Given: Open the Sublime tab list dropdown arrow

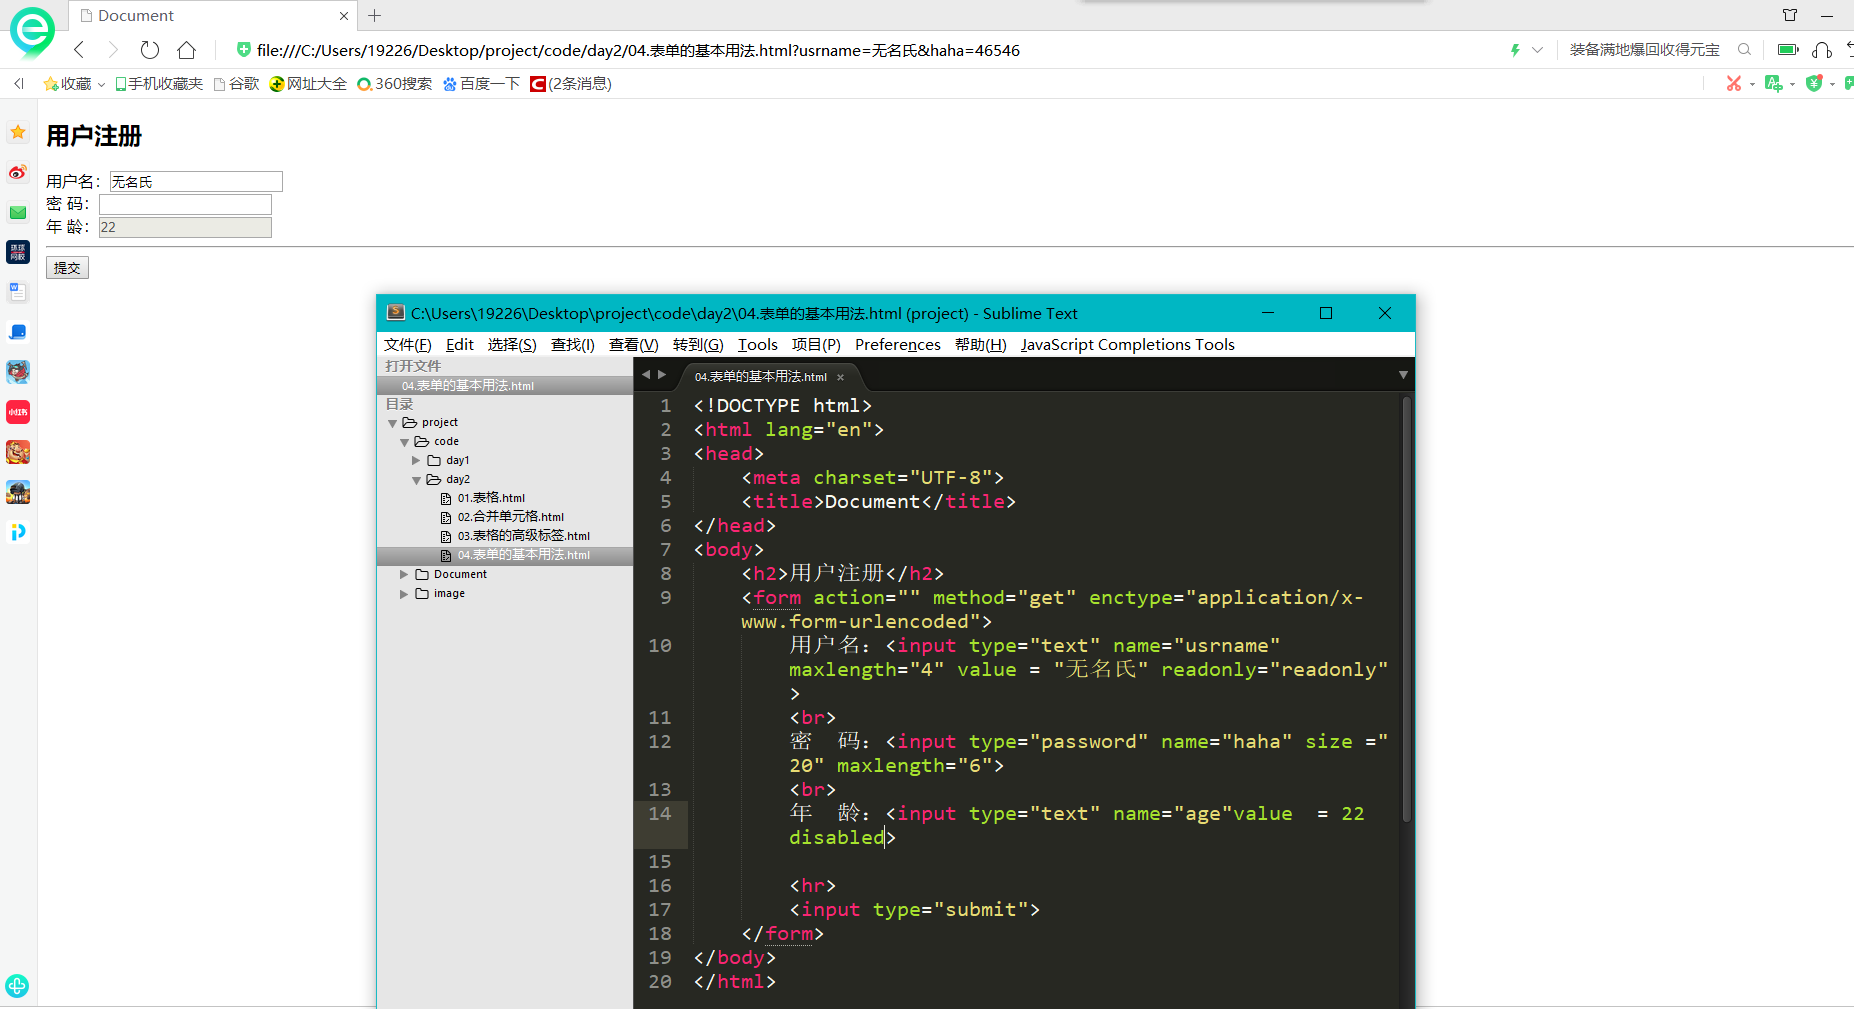Looking at the screenshot, I should (x=1403, y=375).
